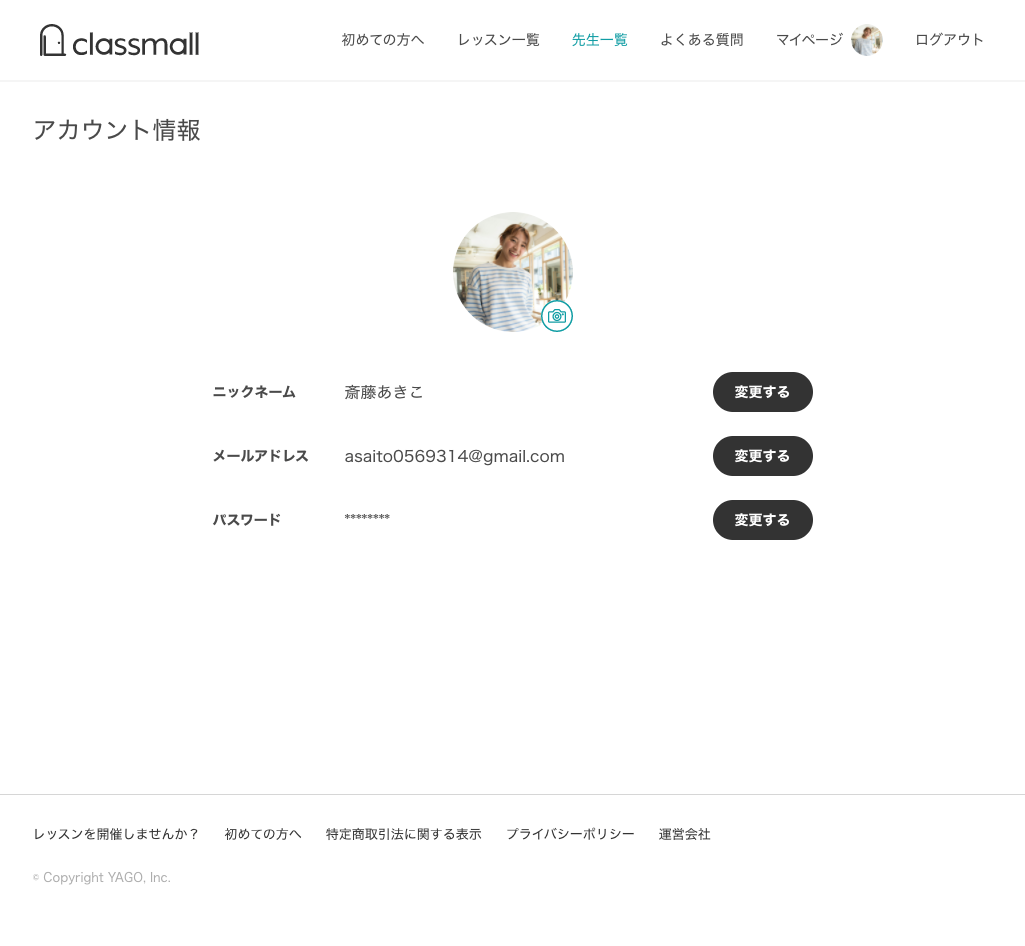Click 変更する for the パスワード row

pyautogui.click(x=762, y=520)
